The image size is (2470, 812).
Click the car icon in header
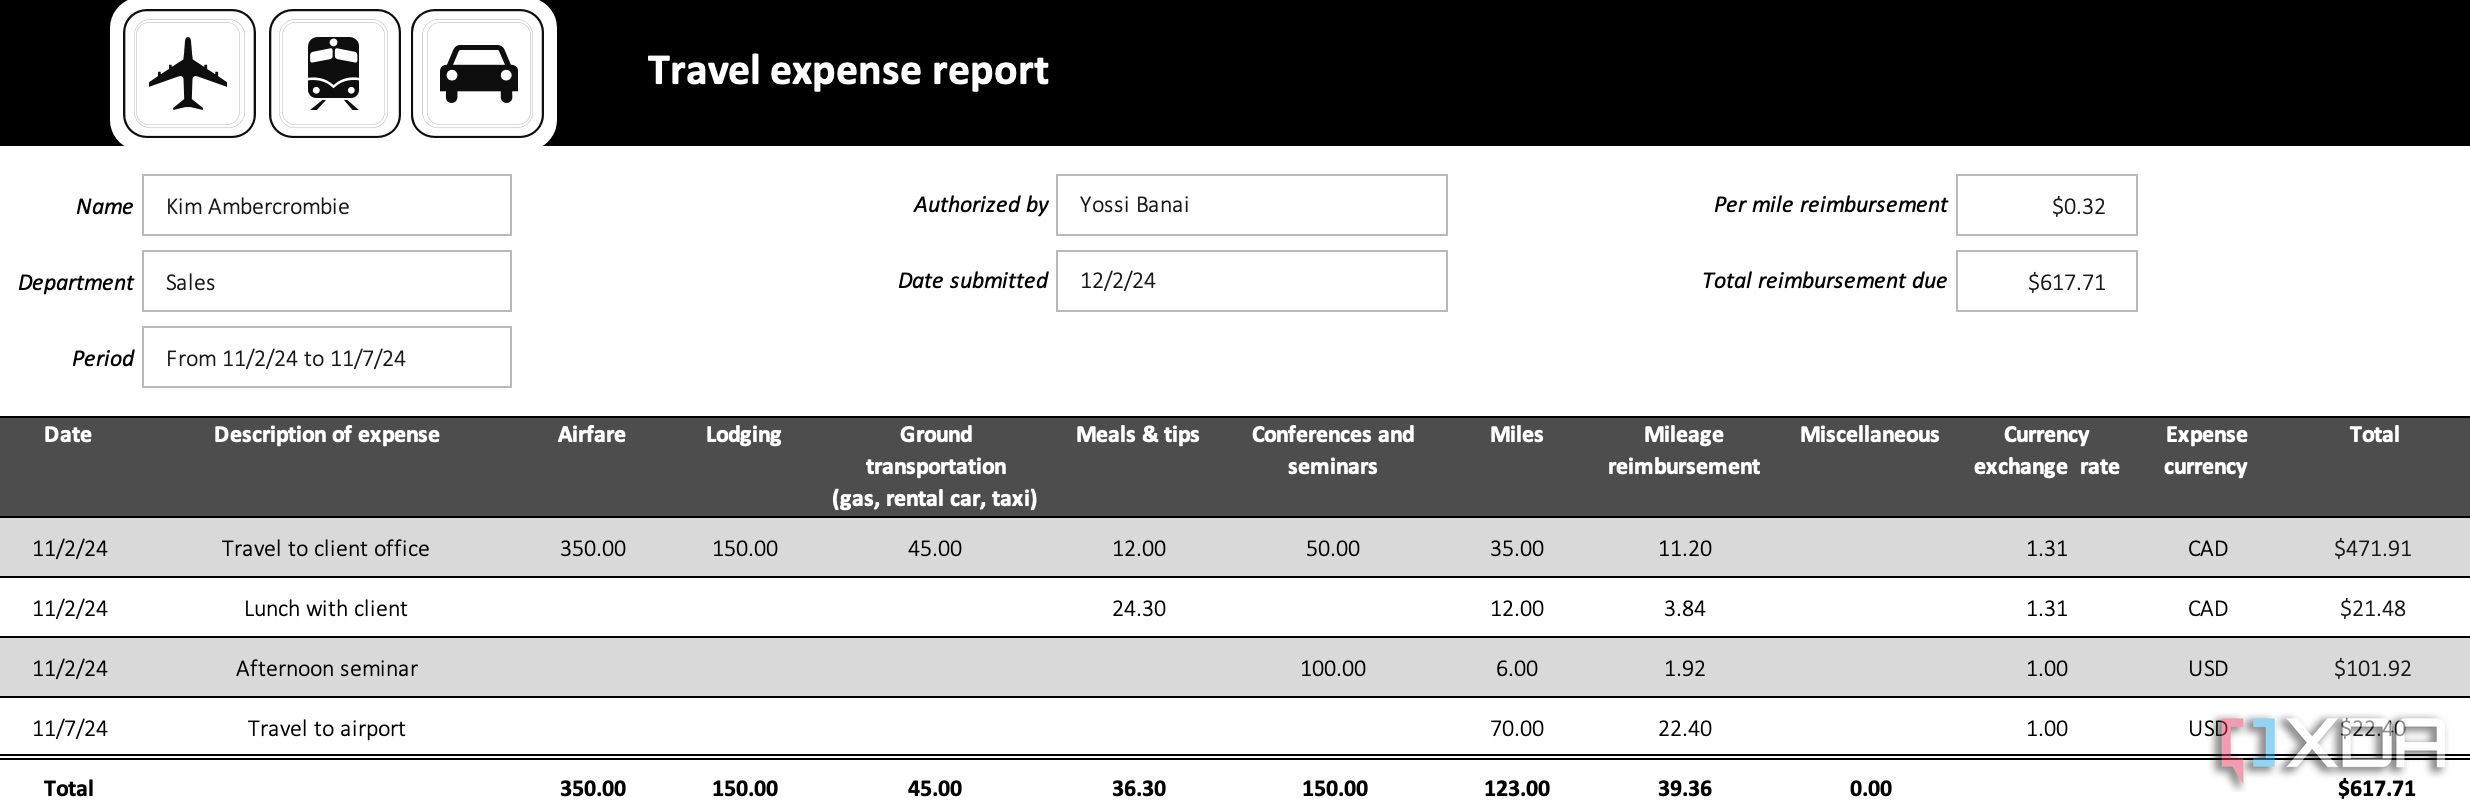coord(478,73)
